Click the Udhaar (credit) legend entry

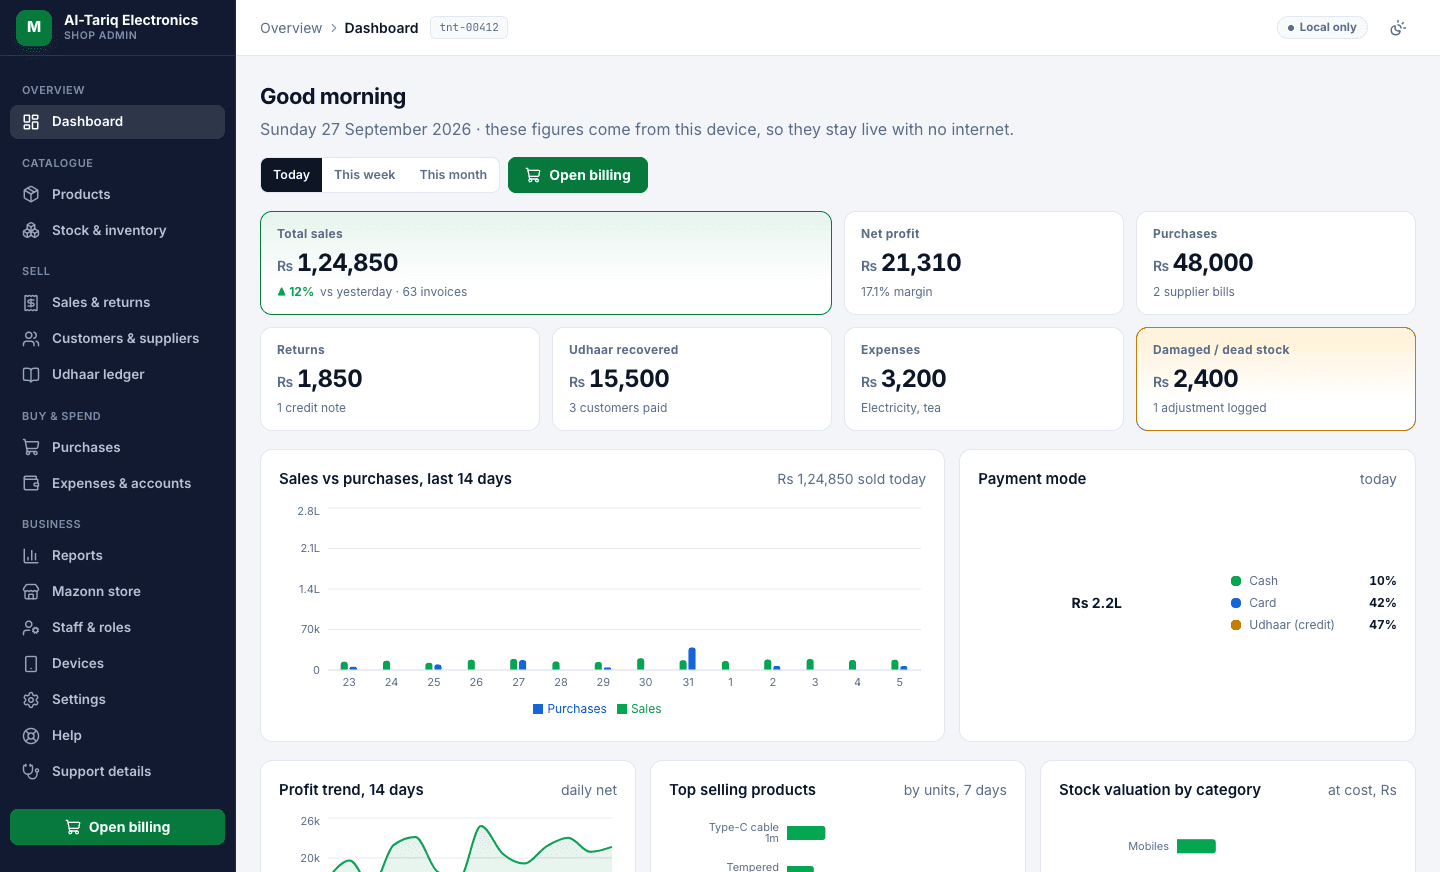pos(1313,625)
